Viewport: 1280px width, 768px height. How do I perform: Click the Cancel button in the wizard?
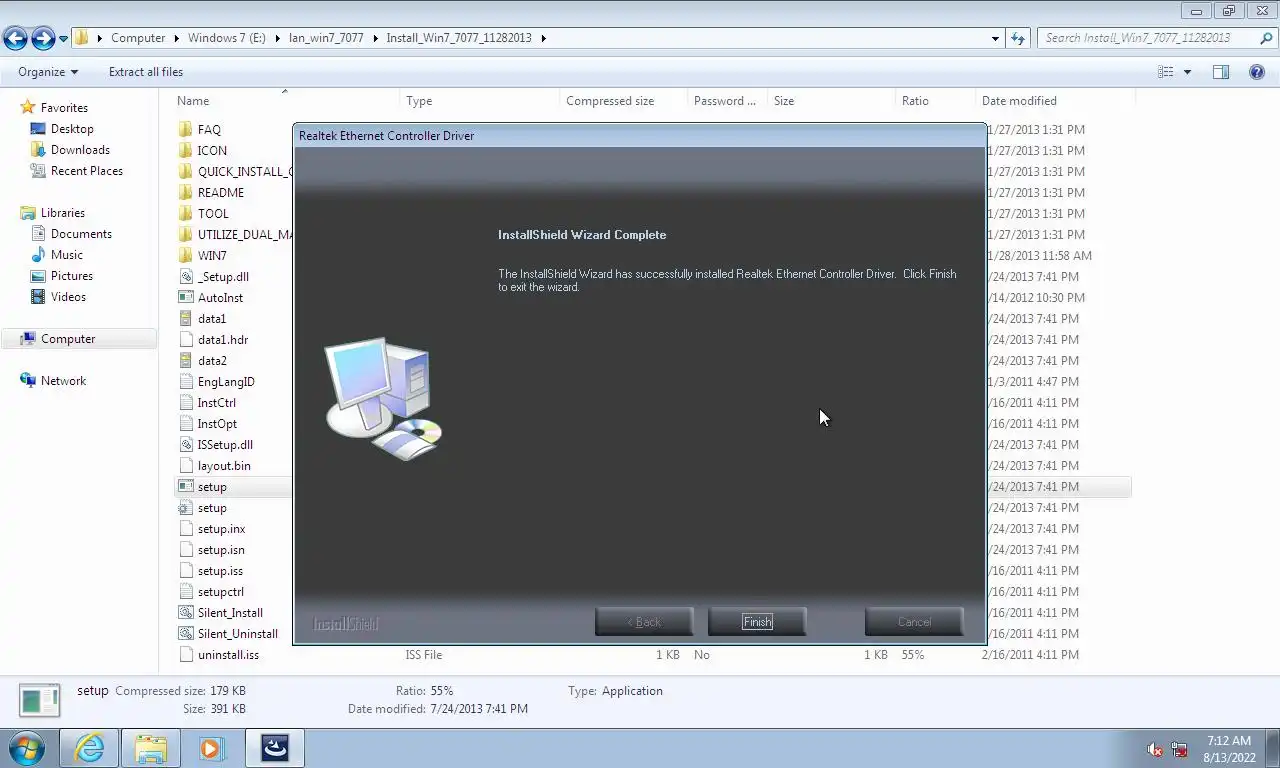tap(914, 622)
